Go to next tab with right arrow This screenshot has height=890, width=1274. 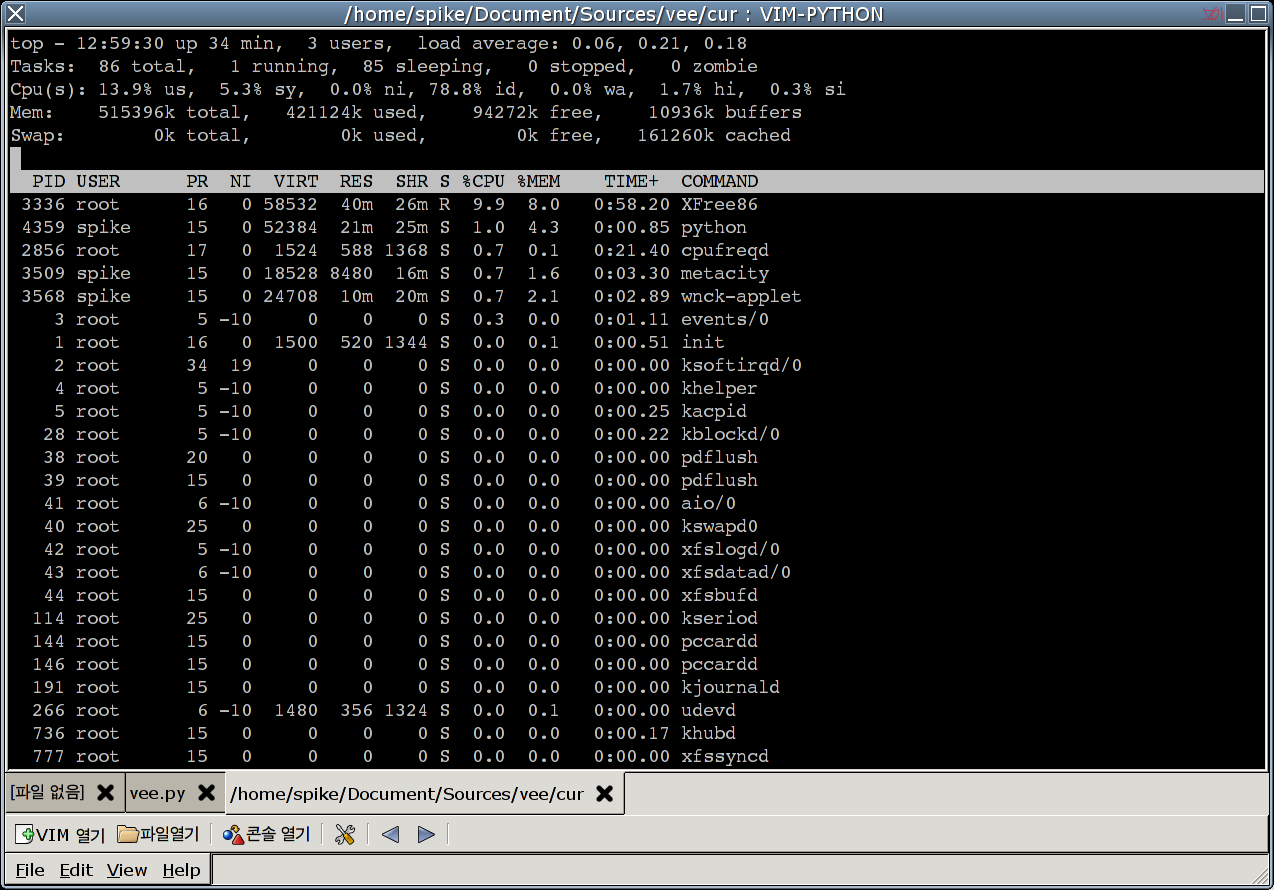426,834
